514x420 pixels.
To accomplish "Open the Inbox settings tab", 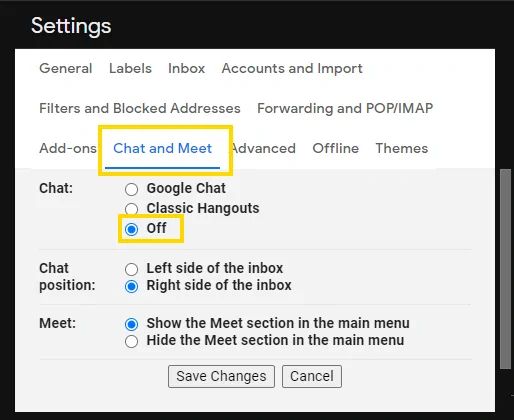I will point(186,68).
